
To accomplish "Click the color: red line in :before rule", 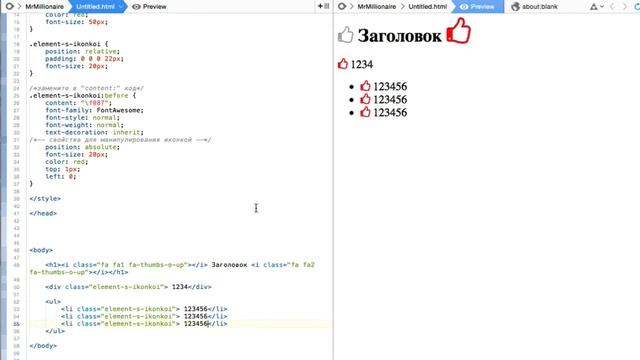I will 67,162.
